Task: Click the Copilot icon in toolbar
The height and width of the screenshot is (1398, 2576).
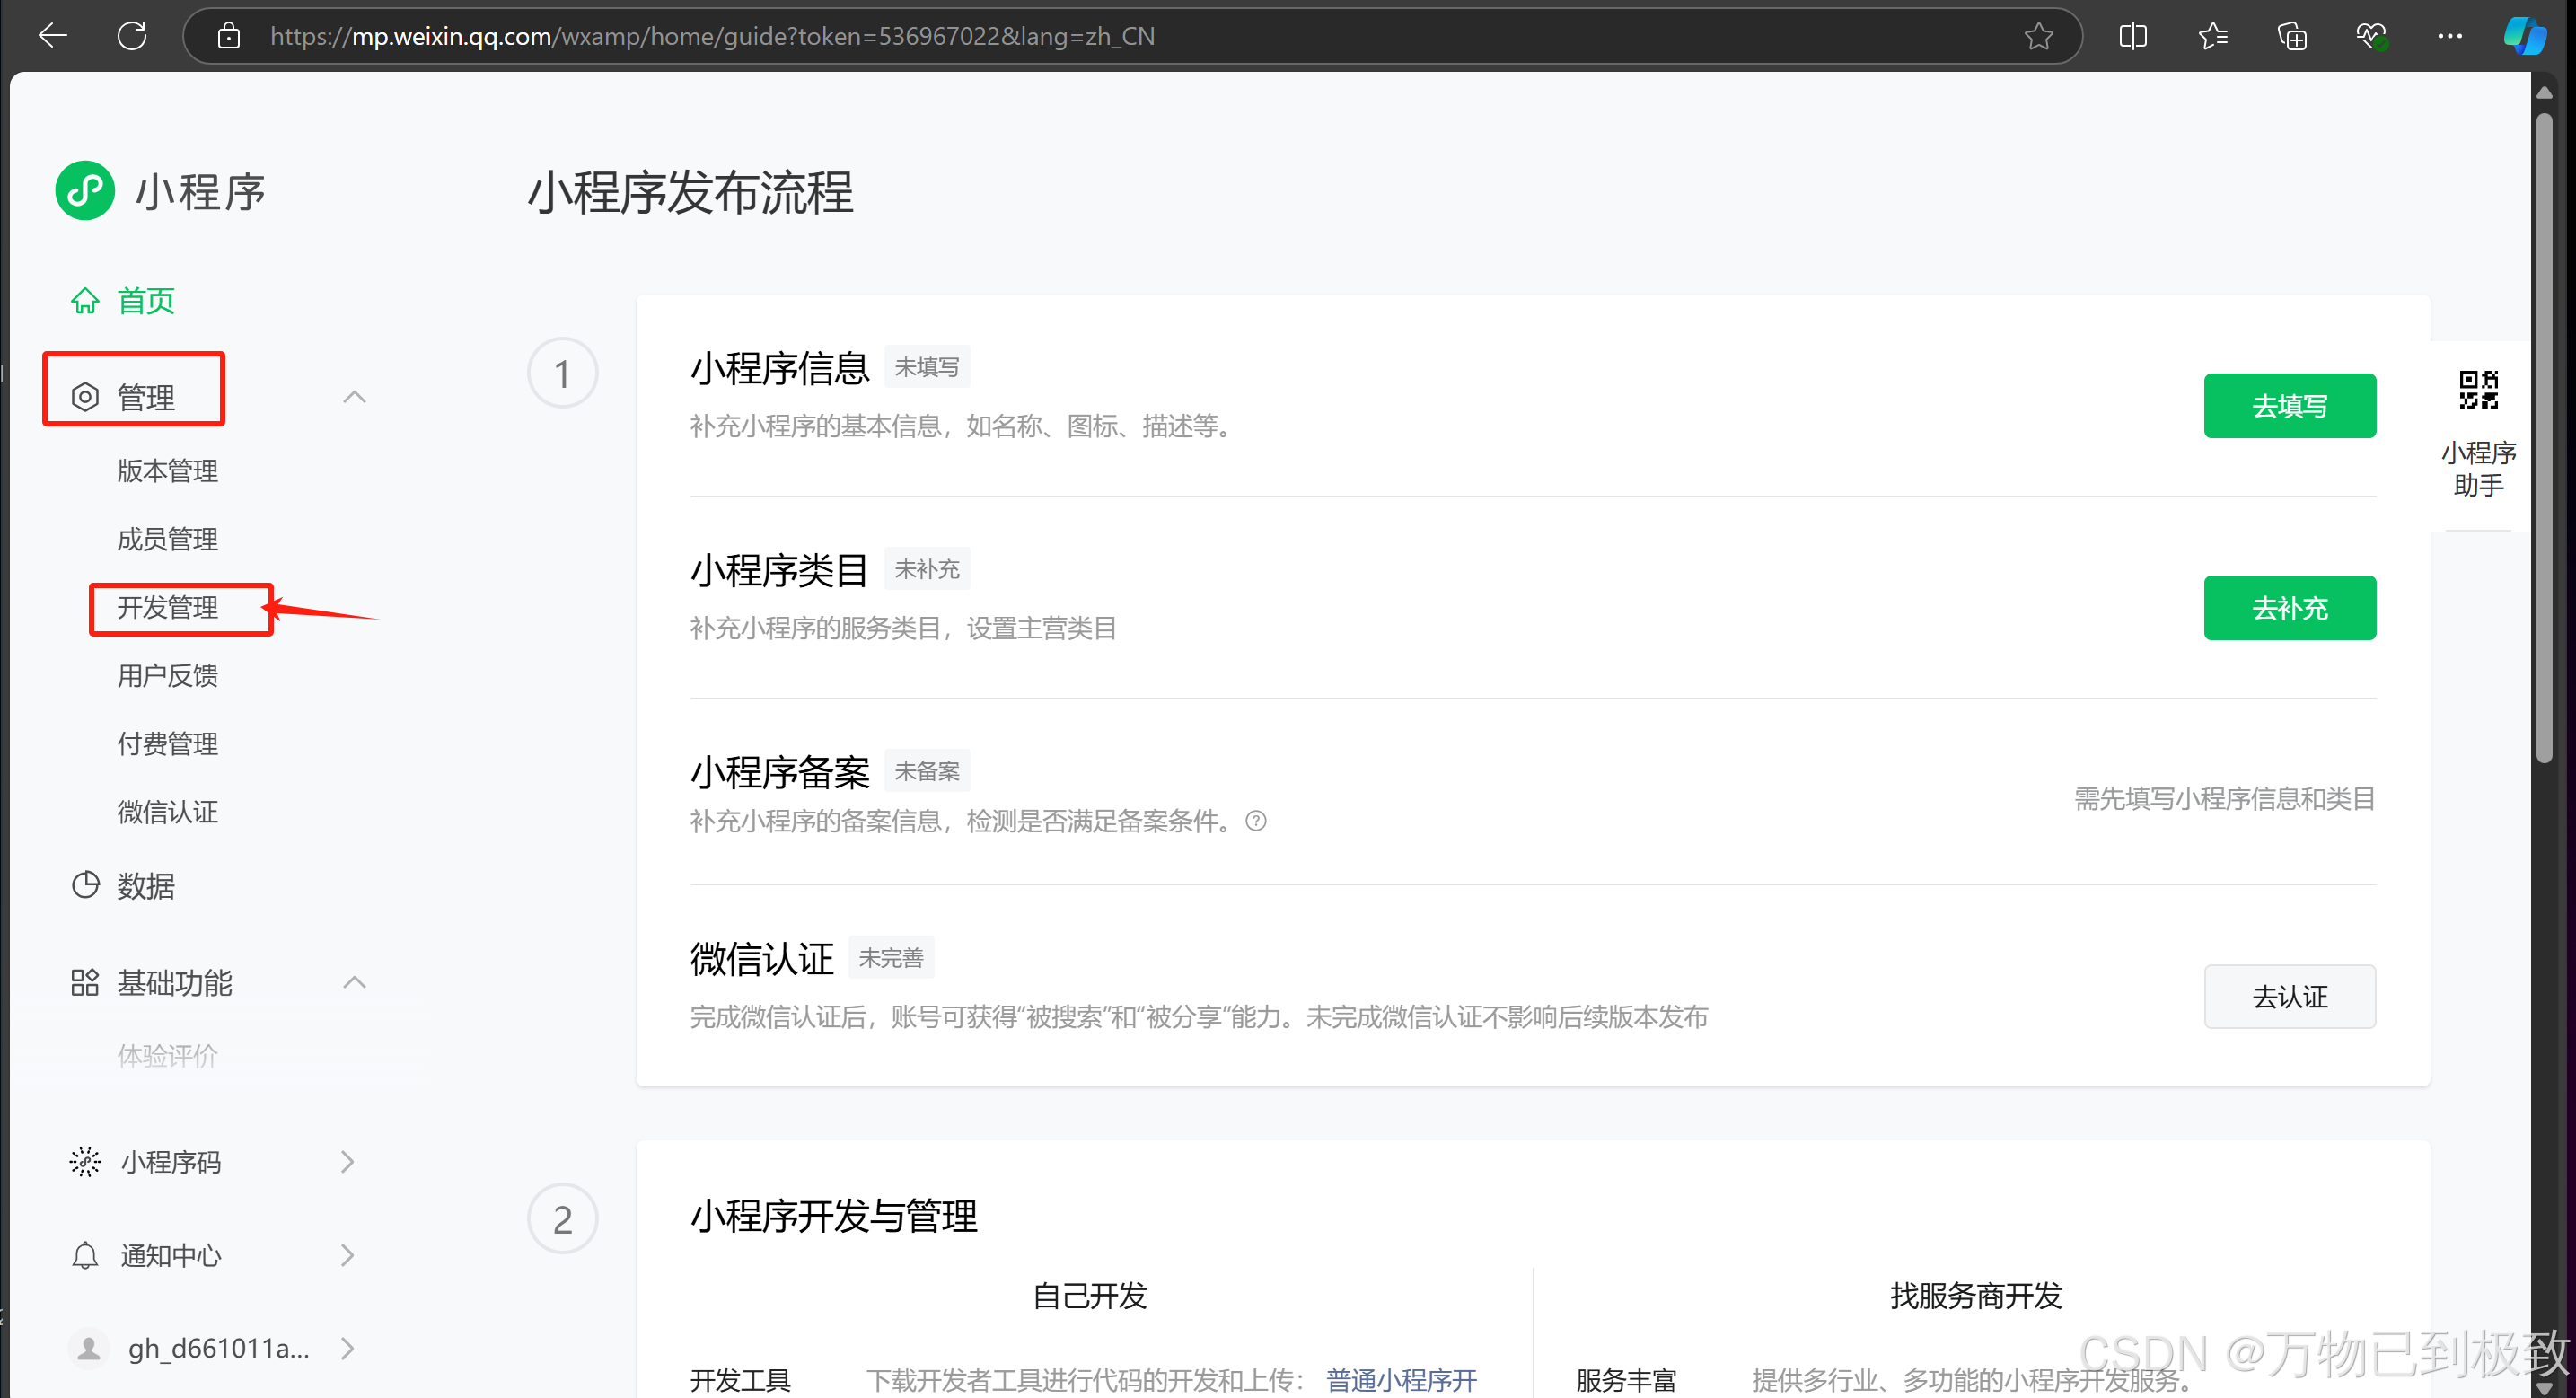Action: pyautogui.click(x=2523, y=36)
